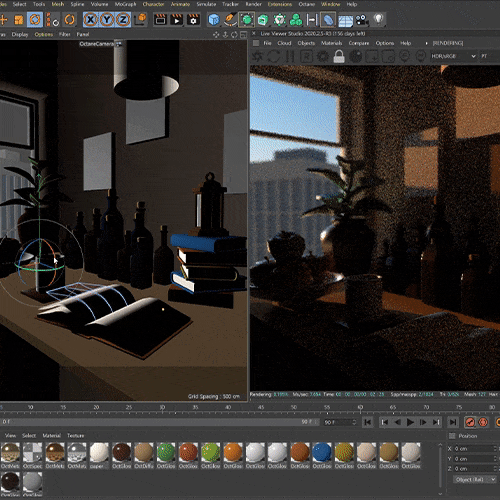Click the Light bulb icon in toolbar
Image resolution: width=500 pixels, height=500 pixels.
[x=378, y=20]
